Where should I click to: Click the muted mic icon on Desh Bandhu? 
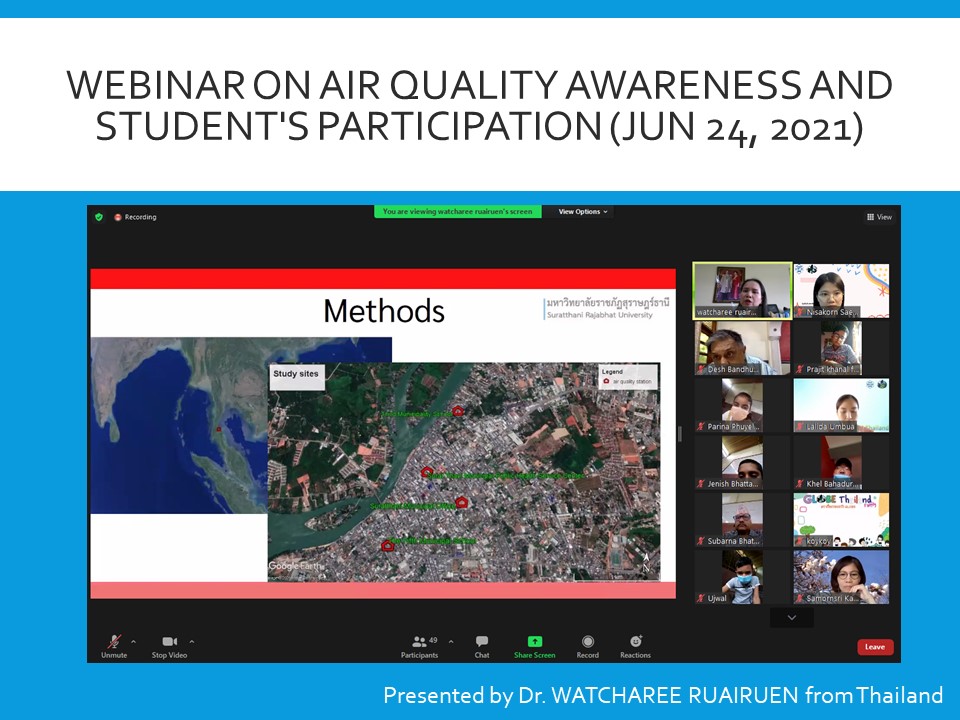tap(701, 370)
